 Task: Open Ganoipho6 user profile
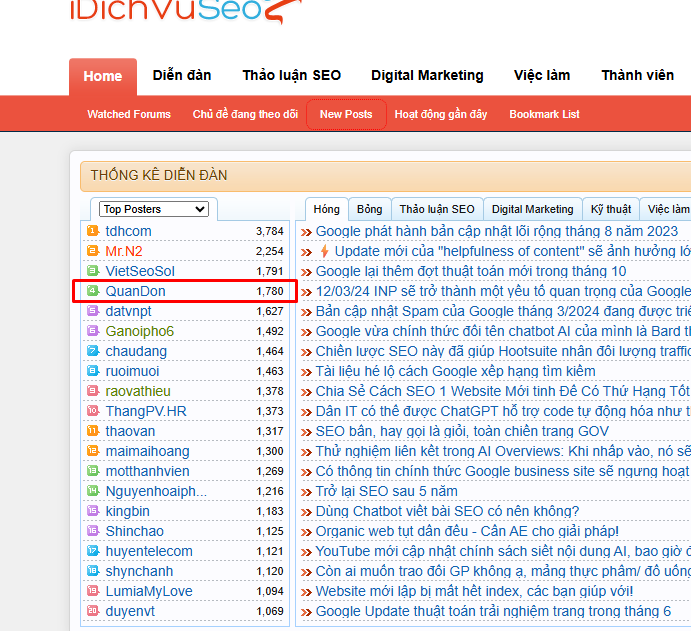point(140,331)
